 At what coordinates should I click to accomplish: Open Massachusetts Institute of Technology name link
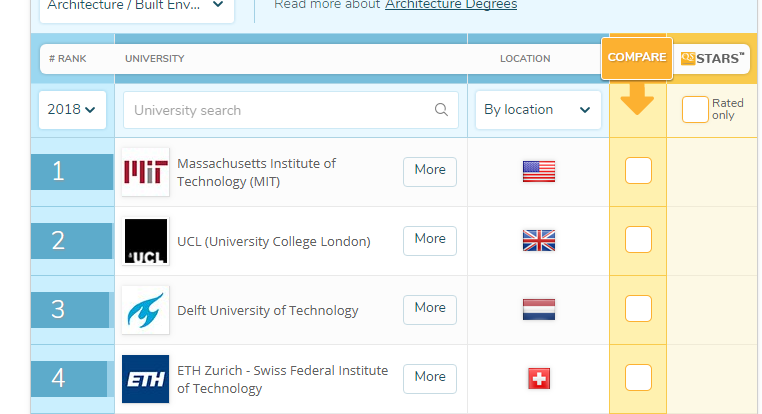(x=256, y=172)
